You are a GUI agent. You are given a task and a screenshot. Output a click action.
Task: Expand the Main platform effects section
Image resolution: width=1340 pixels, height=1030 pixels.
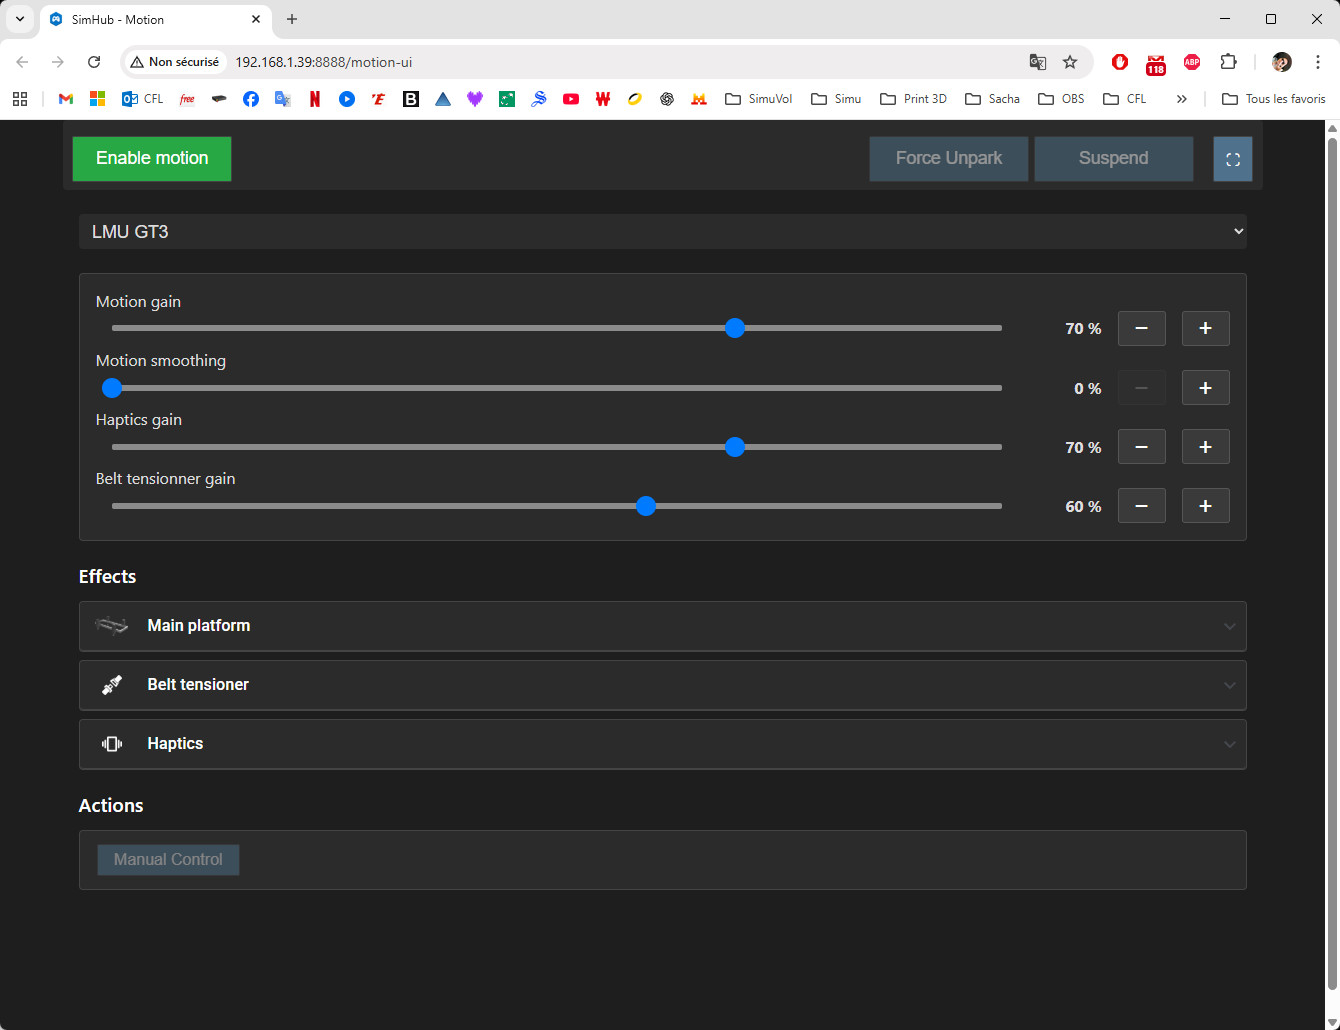(x=662, y=626)
